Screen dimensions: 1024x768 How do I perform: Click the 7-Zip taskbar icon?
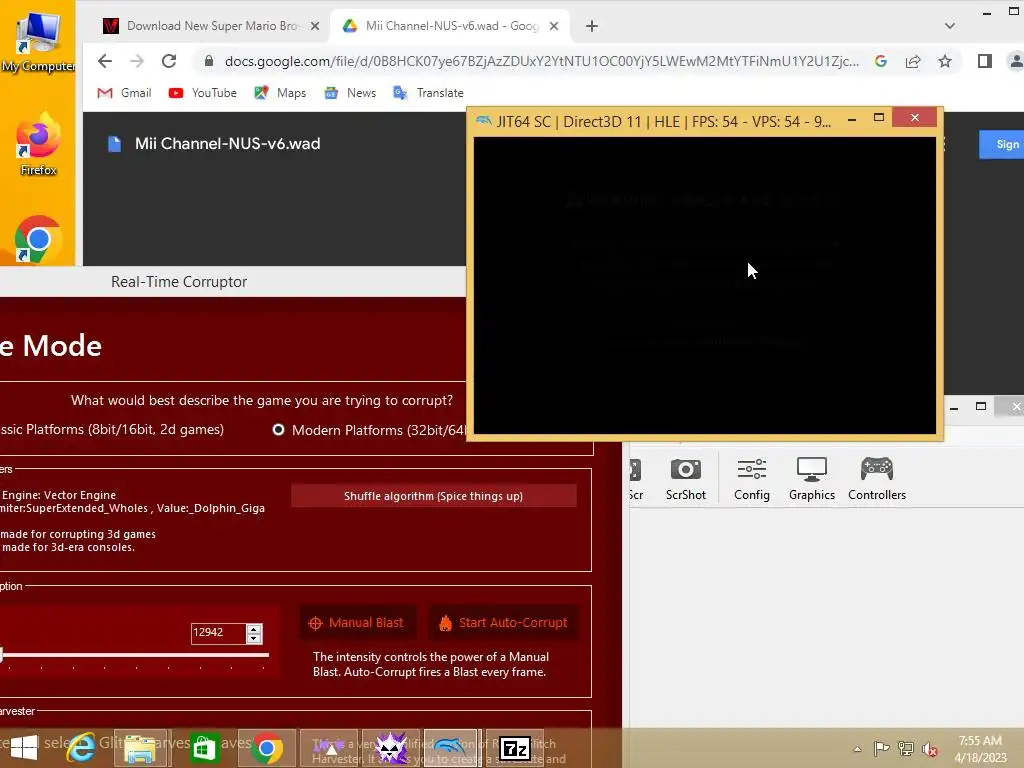[515, 748]
